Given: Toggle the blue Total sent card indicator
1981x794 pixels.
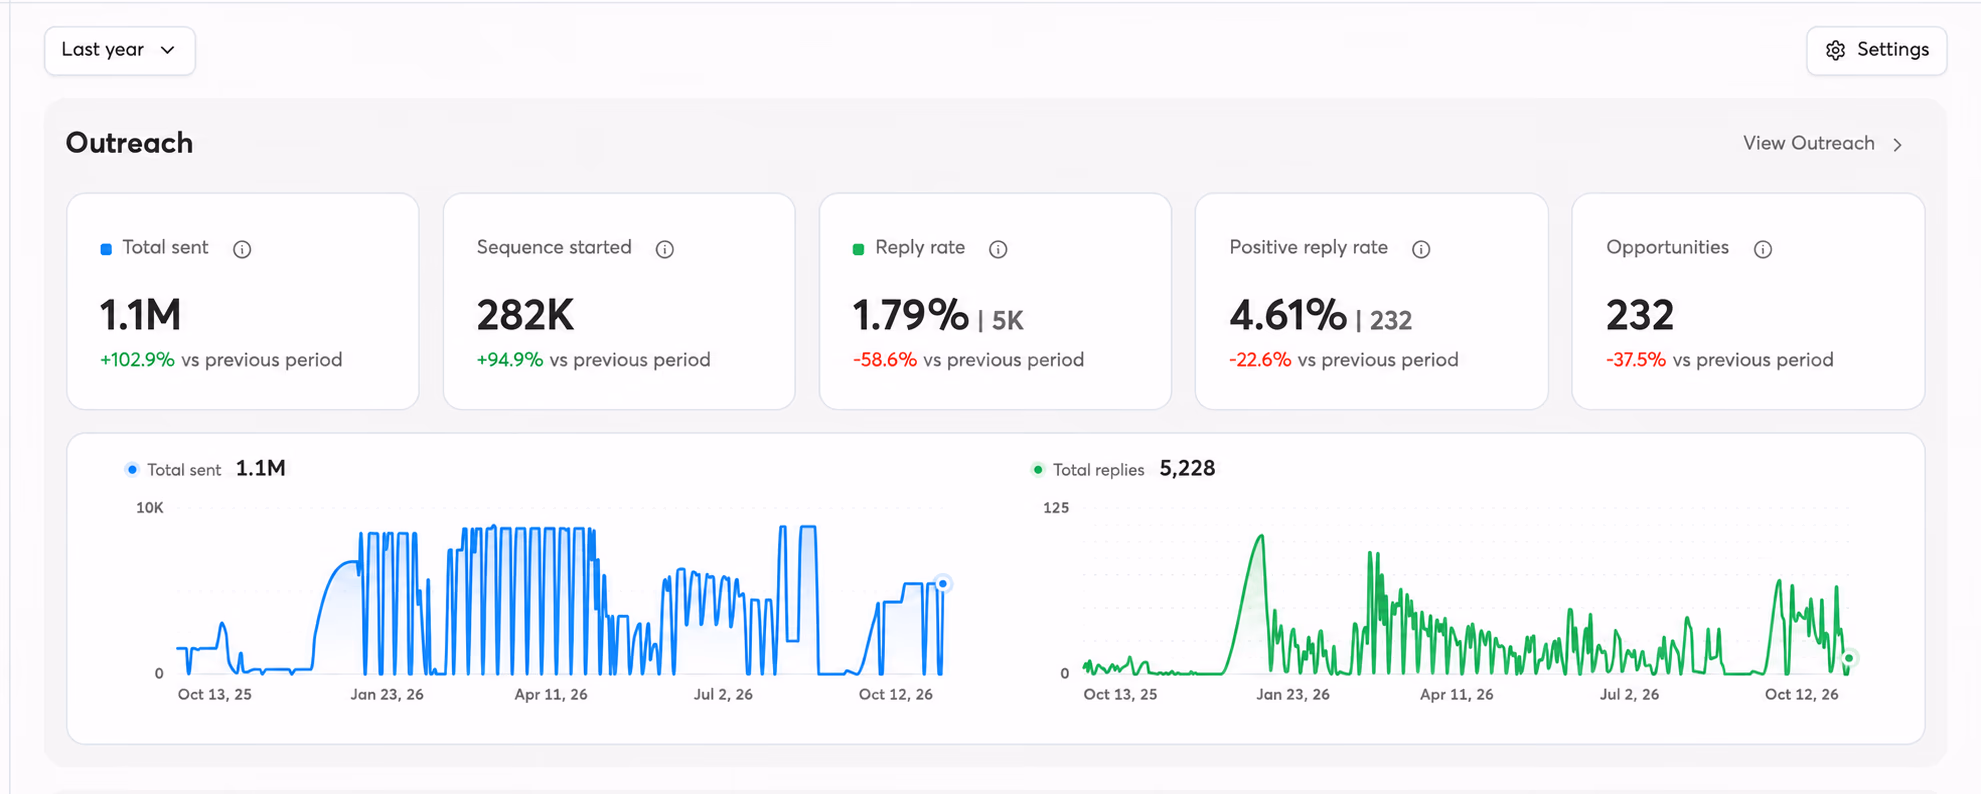Looking at the screenshot, I should 106,249.
